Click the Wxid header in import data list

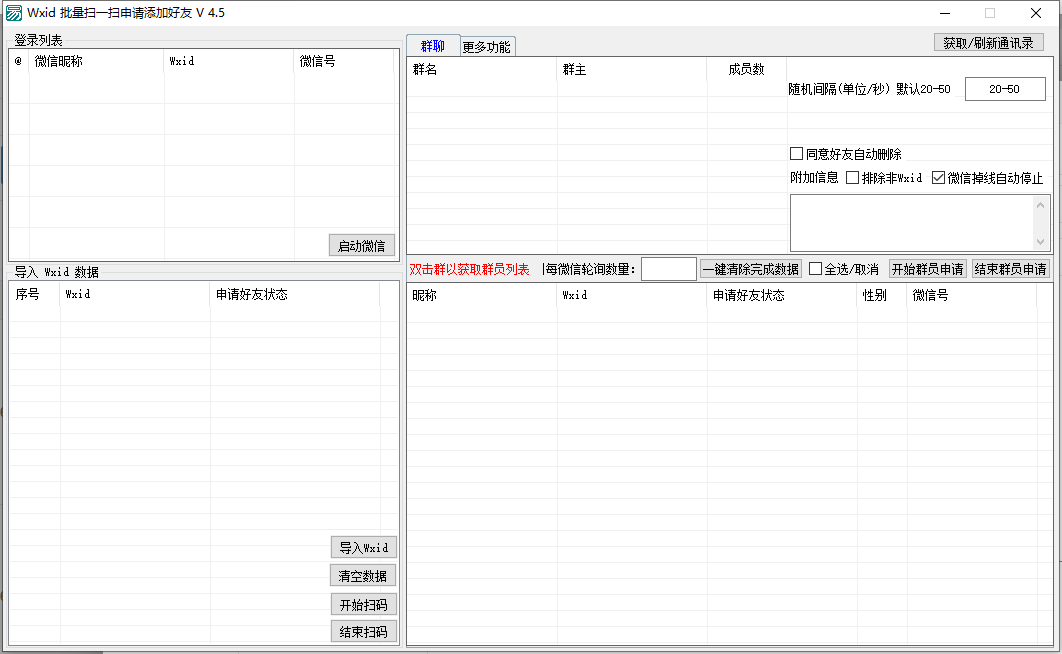[135, 294]
